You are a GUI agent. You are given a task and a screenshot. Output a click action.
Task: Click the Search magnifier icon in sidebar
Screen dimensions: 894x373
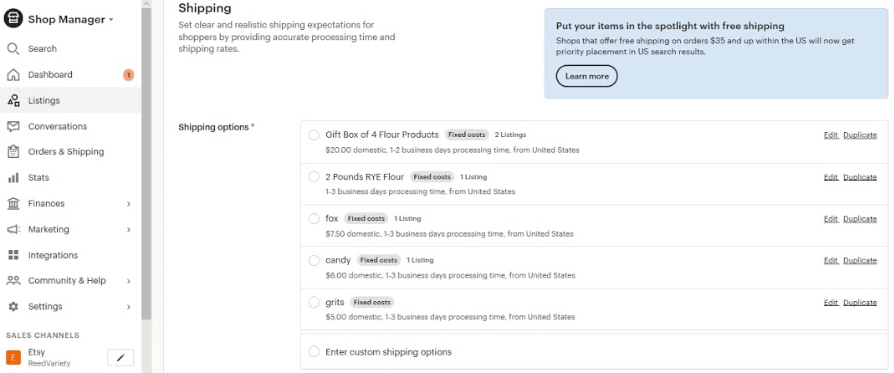13,48
